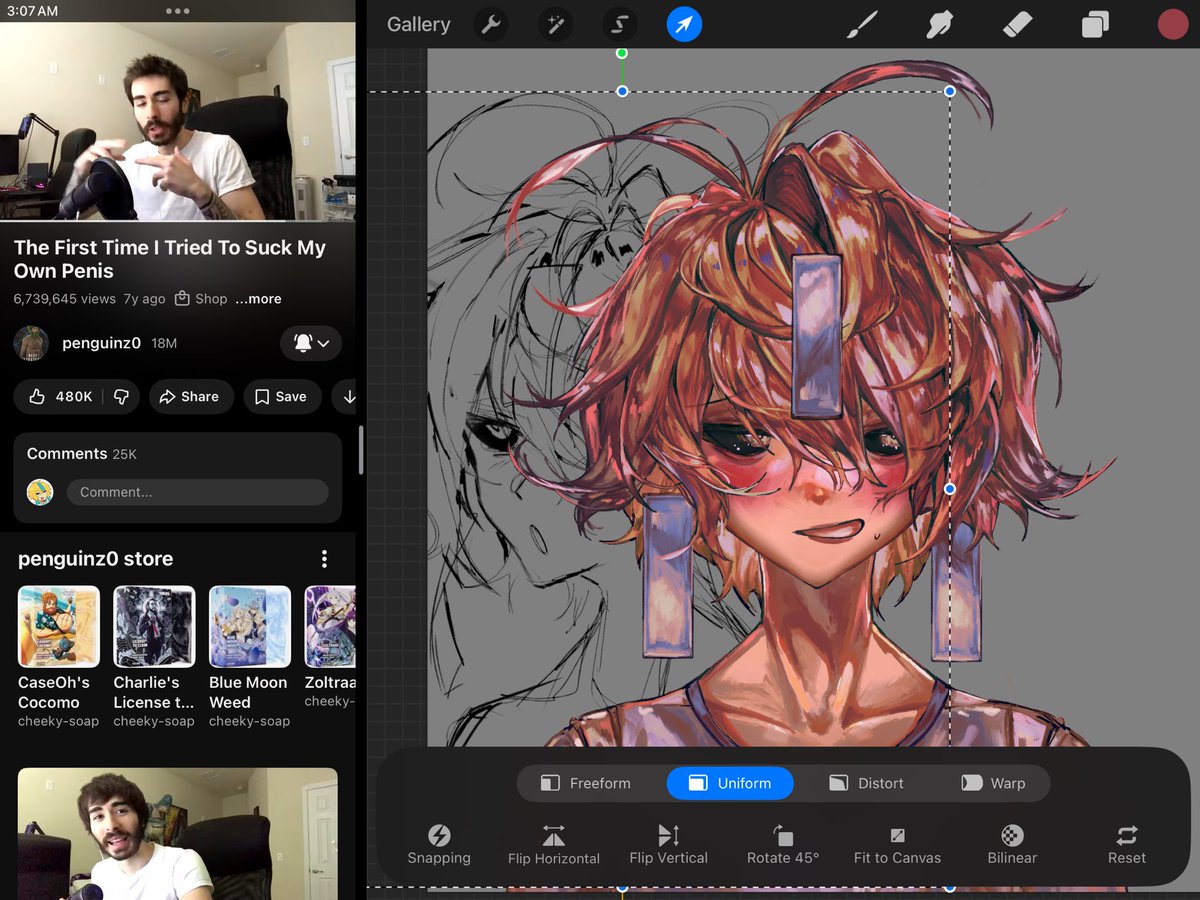This screenshot has width=1200, height=900.
Task: Open the Layers panel
Action: coord(1095,24)
